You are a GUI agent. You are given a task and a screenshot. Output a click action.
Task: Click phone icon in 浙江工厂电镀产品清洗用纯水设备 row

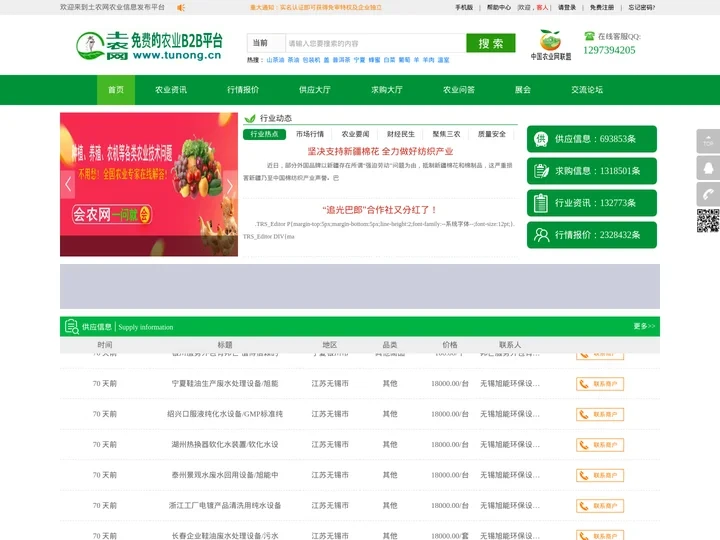[x=583, y=506]
